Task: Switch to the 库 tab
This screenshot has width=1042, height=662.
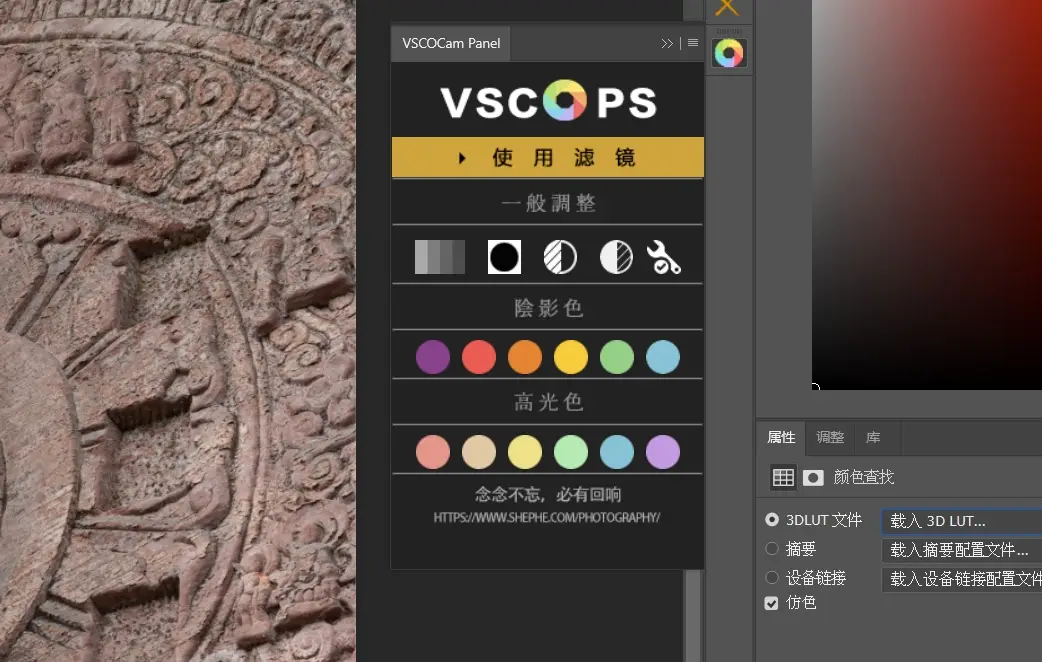Action: [x=873, y=438]
